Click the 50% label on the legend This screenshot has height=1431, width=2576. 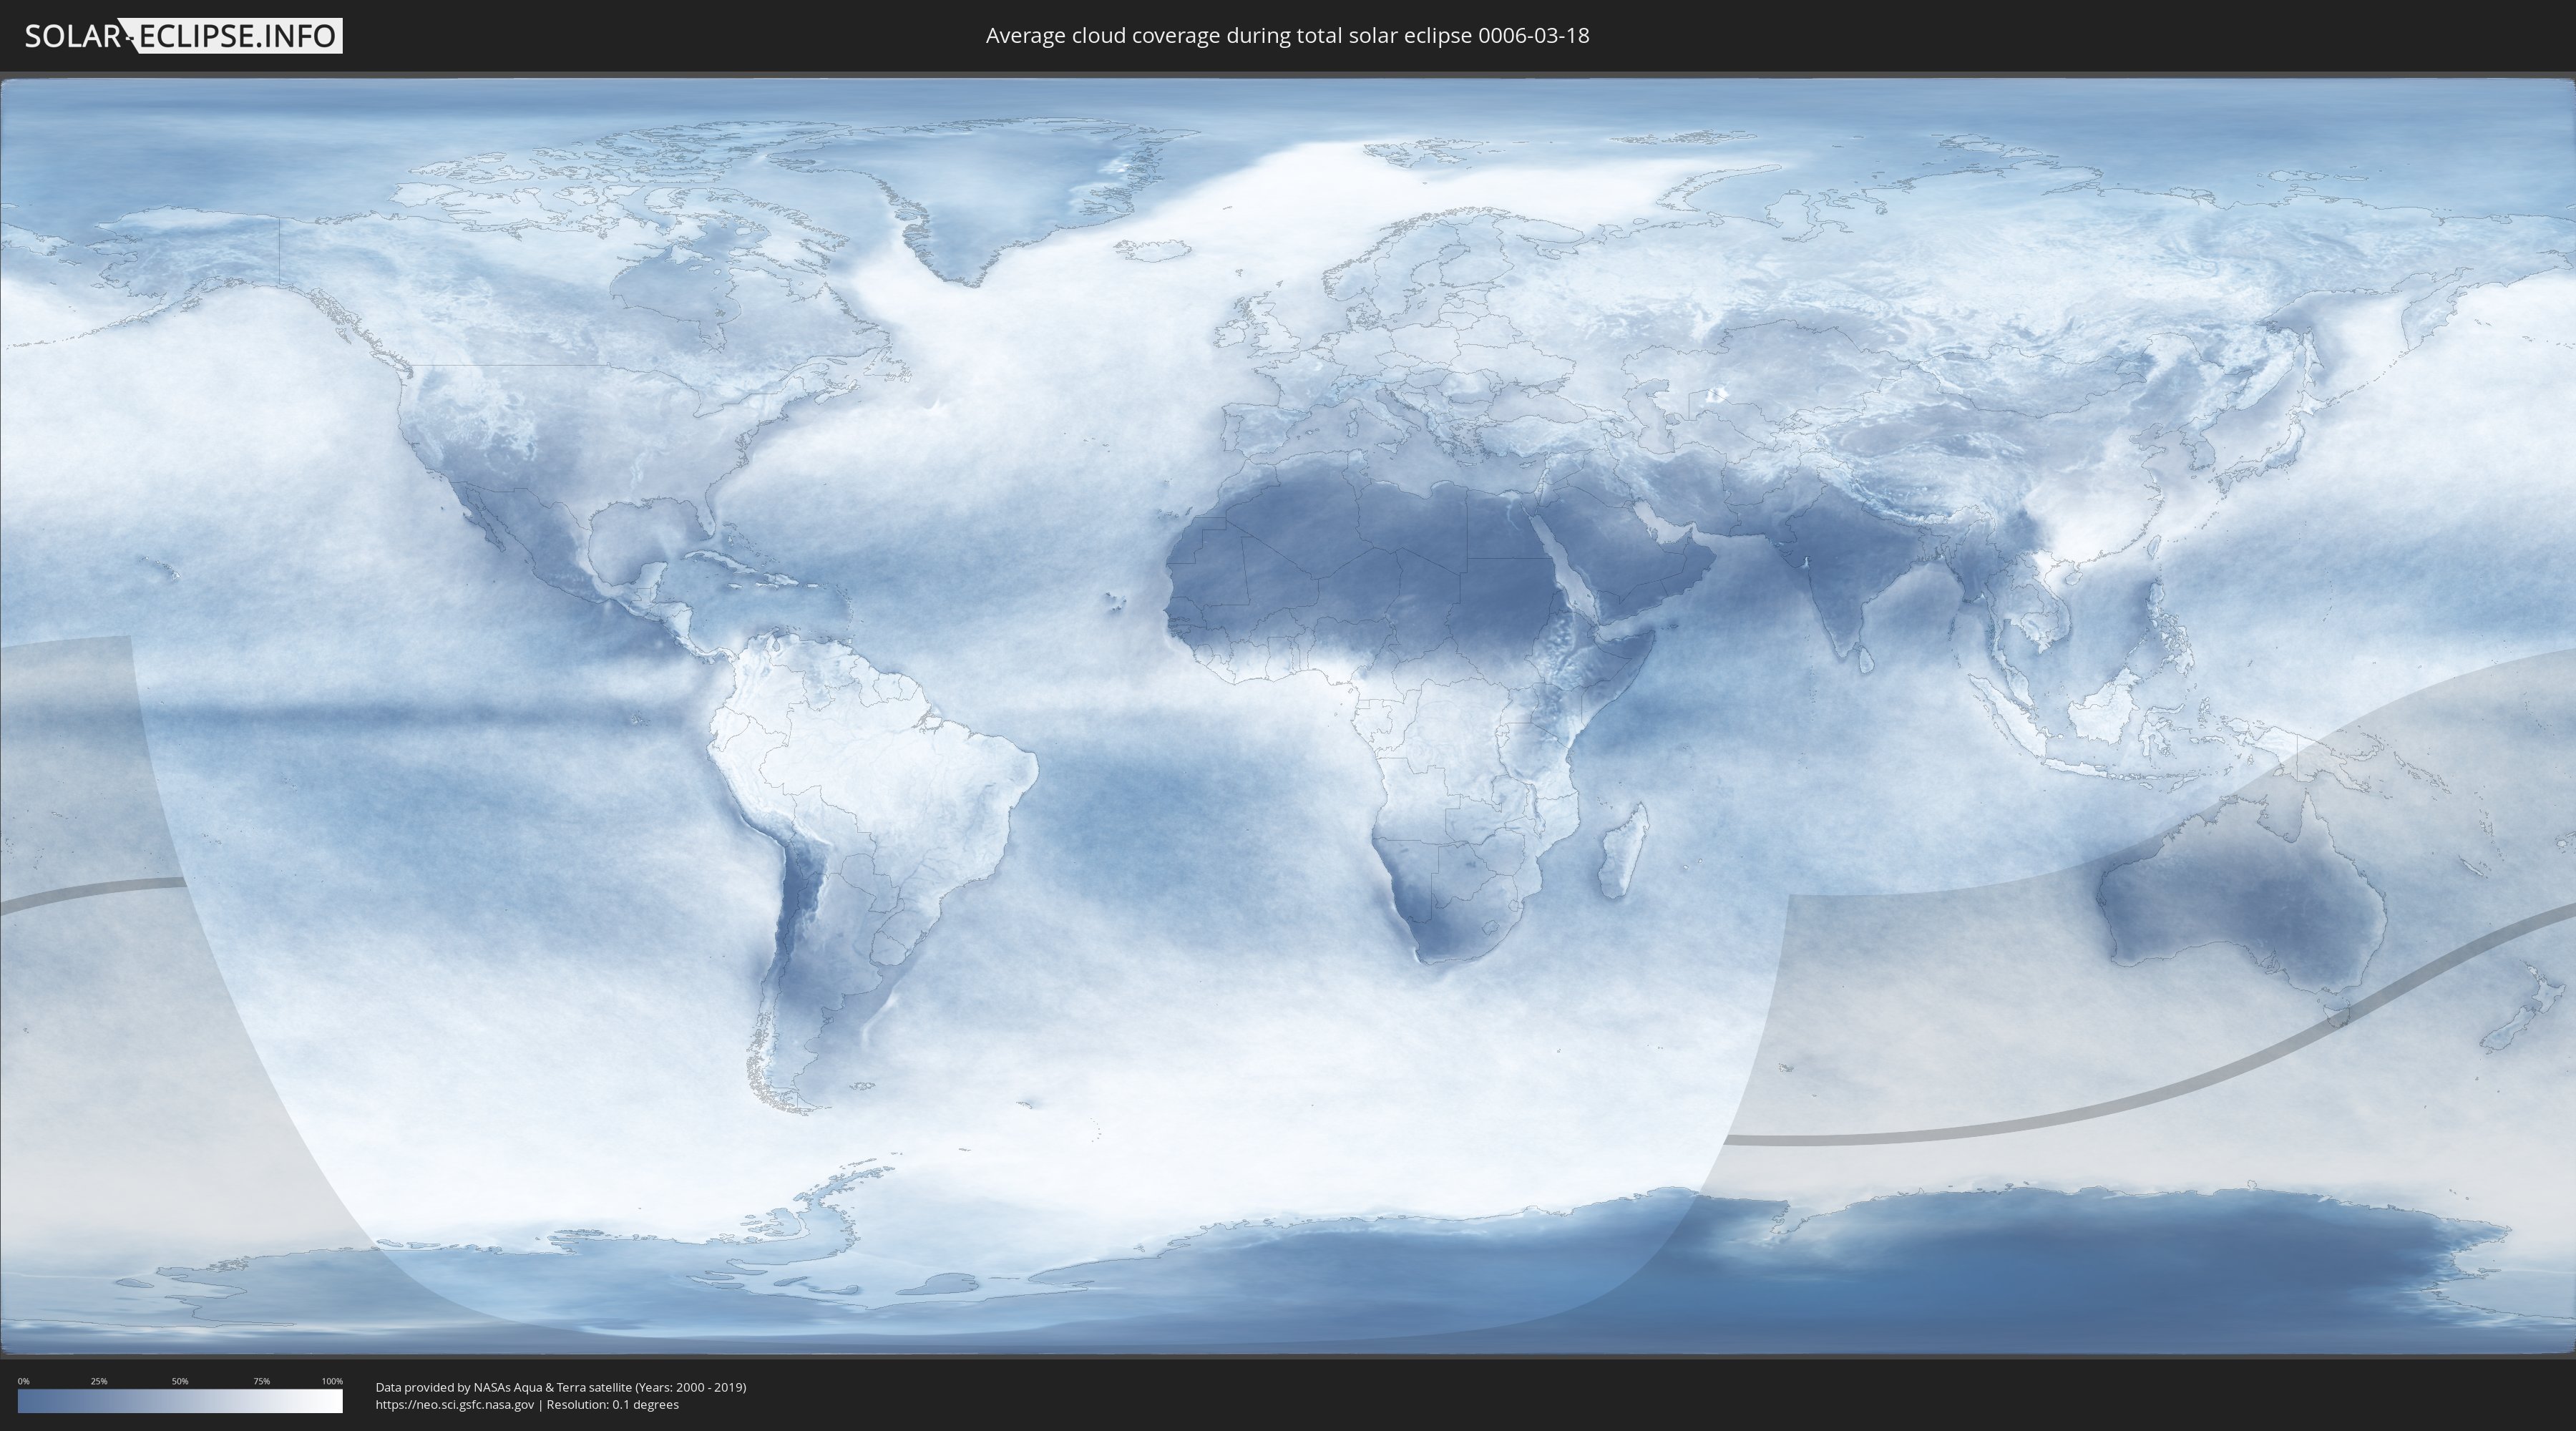(180, 1381)
